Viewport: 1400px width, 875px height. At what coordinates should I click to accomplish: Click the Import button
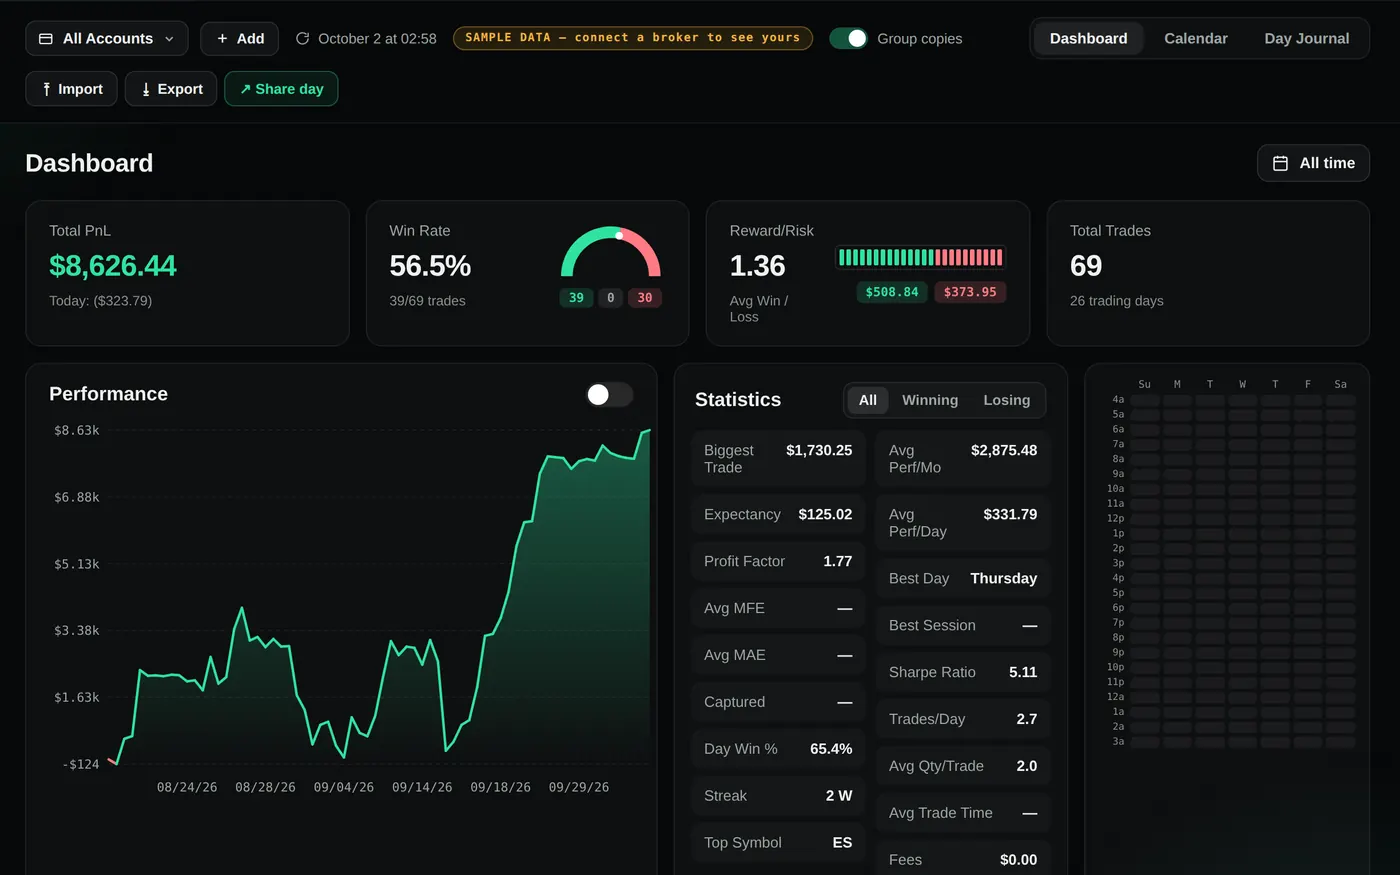pyautogui.click(x=71, y=89)
